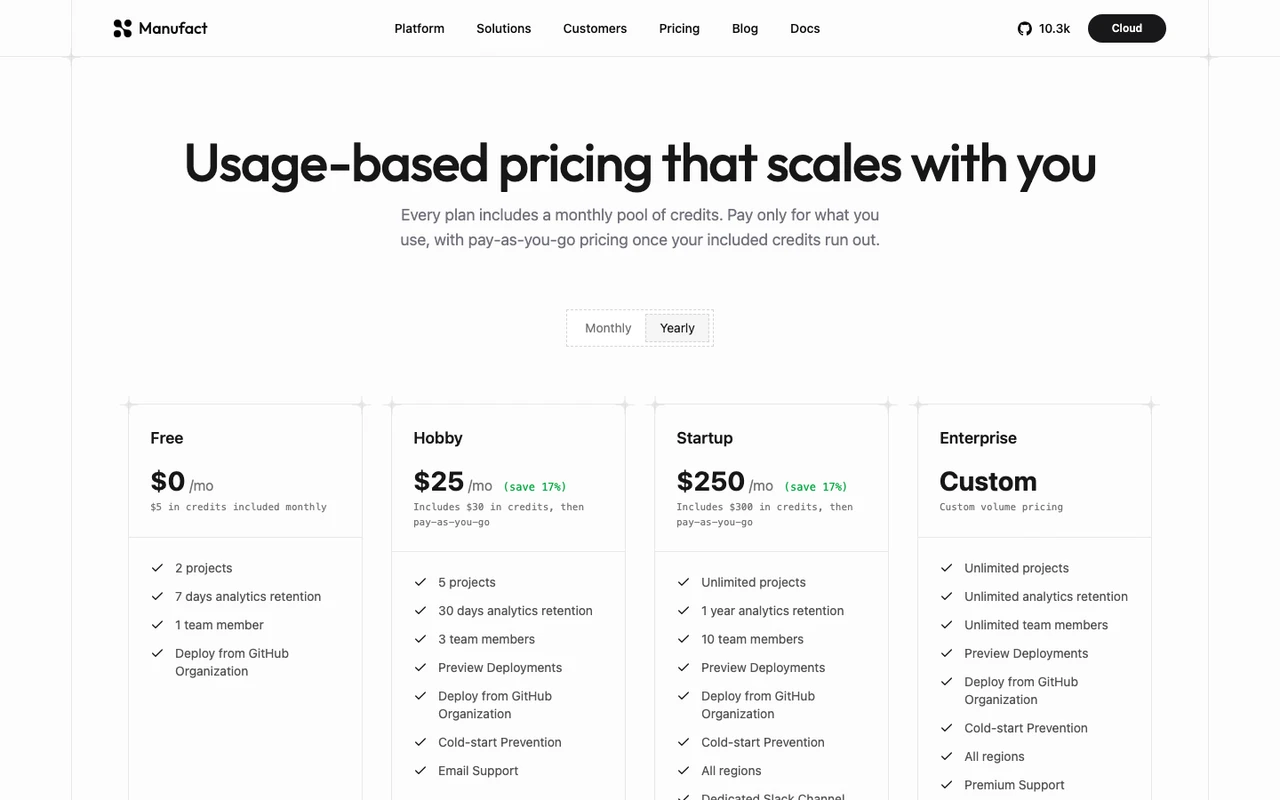Click the checkmark beside 2 projects

(157, 568)
